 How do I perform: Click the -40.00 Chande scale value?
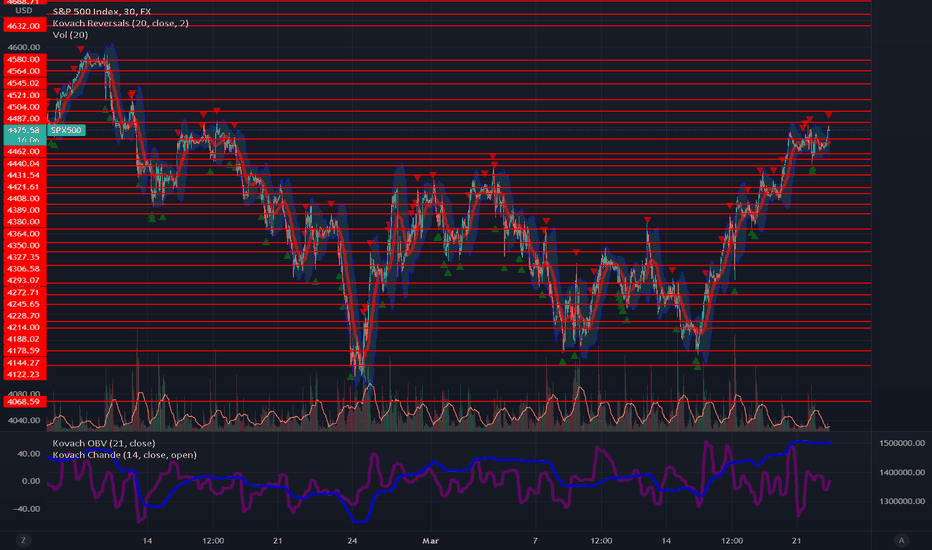click(x=29, y=508)
